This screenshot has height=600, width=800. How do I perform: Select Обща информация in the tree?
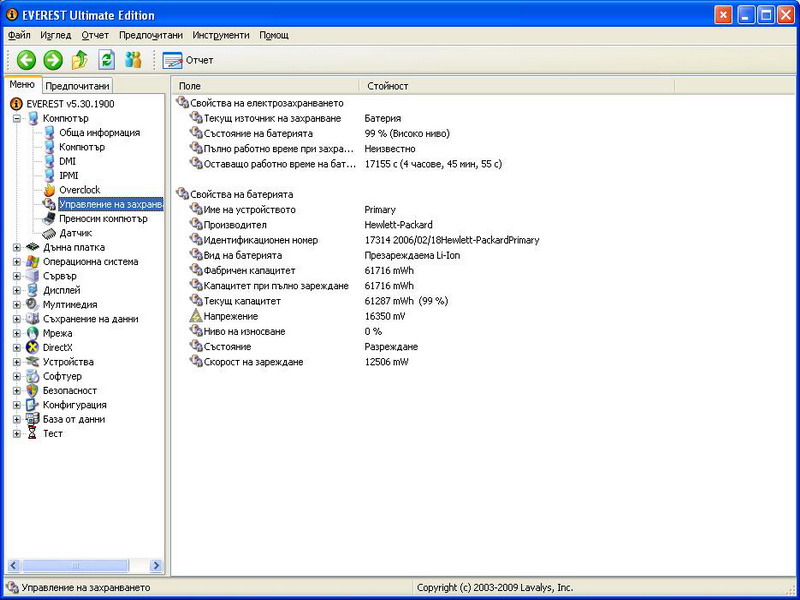tap(99, 133)
